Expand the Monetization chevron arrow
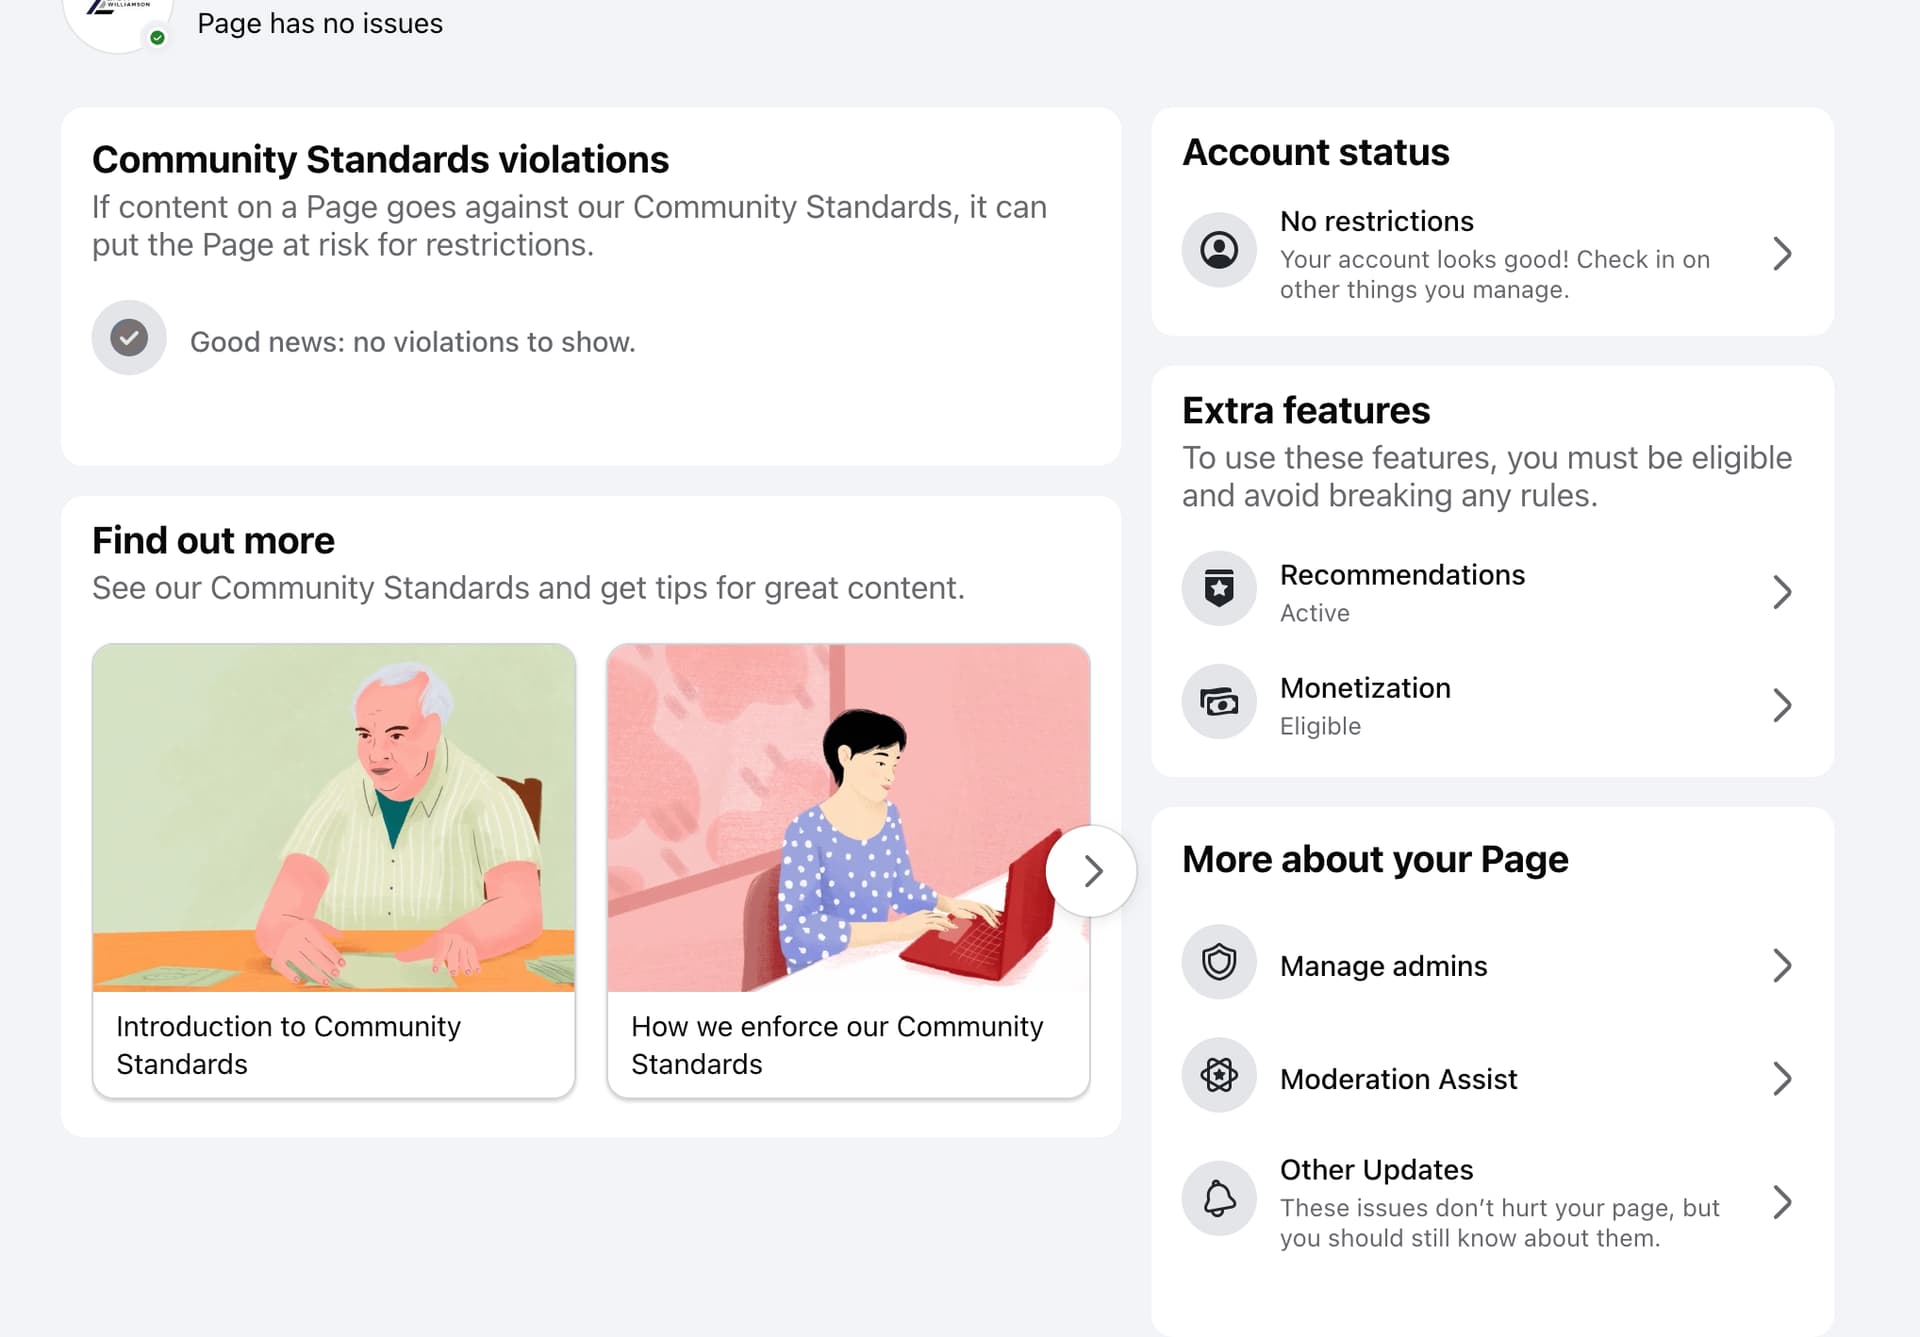Screen dimensions: 1920x1337 click(x=1782, y=705)
